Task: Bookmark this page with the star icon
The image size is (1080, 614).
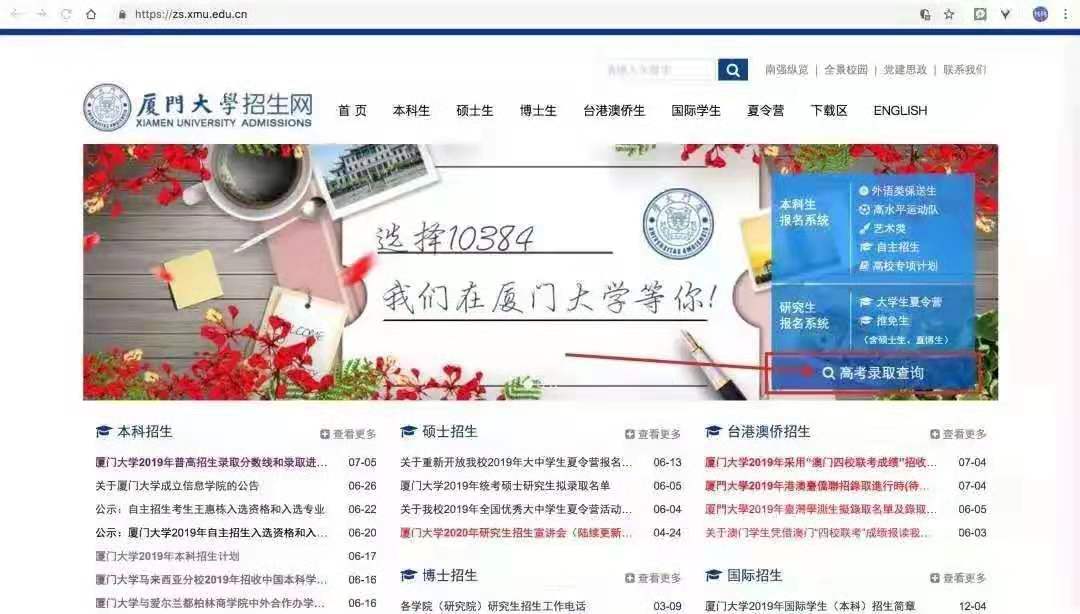Action: point(949,14)
